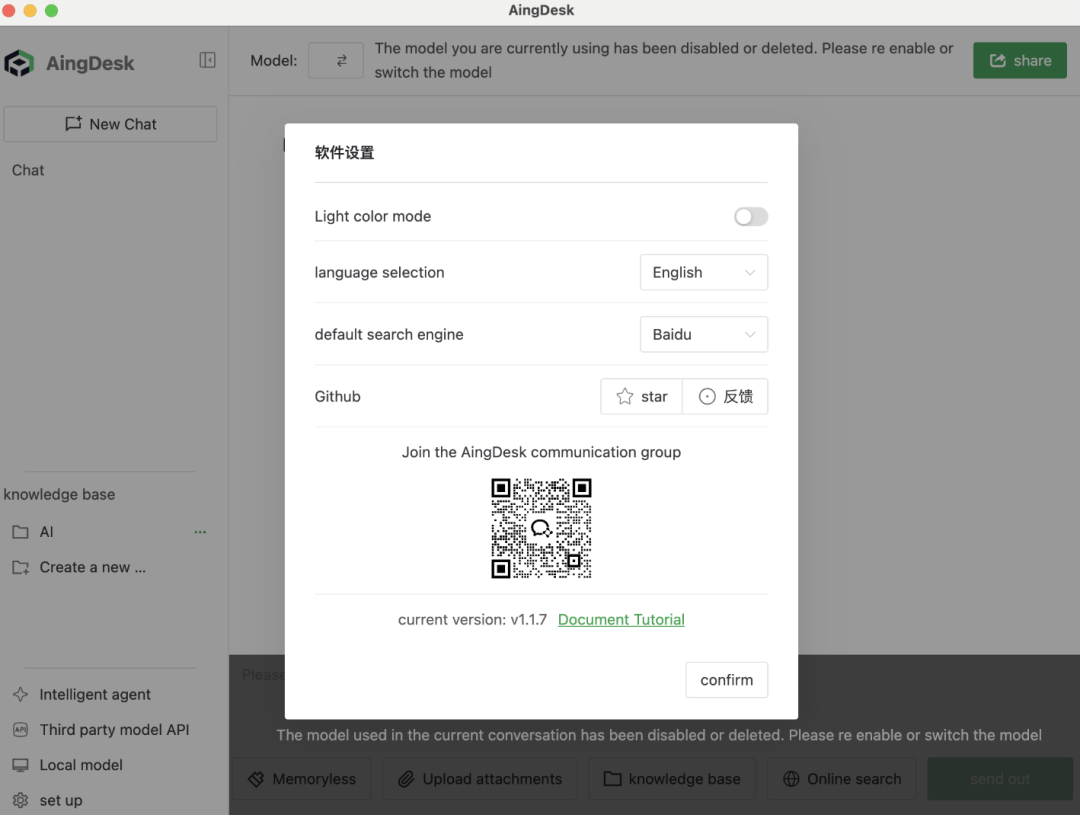Click the Join the AingDesk communication group text
Screen dimensions: 1080x815
click(x=541, y=452)
